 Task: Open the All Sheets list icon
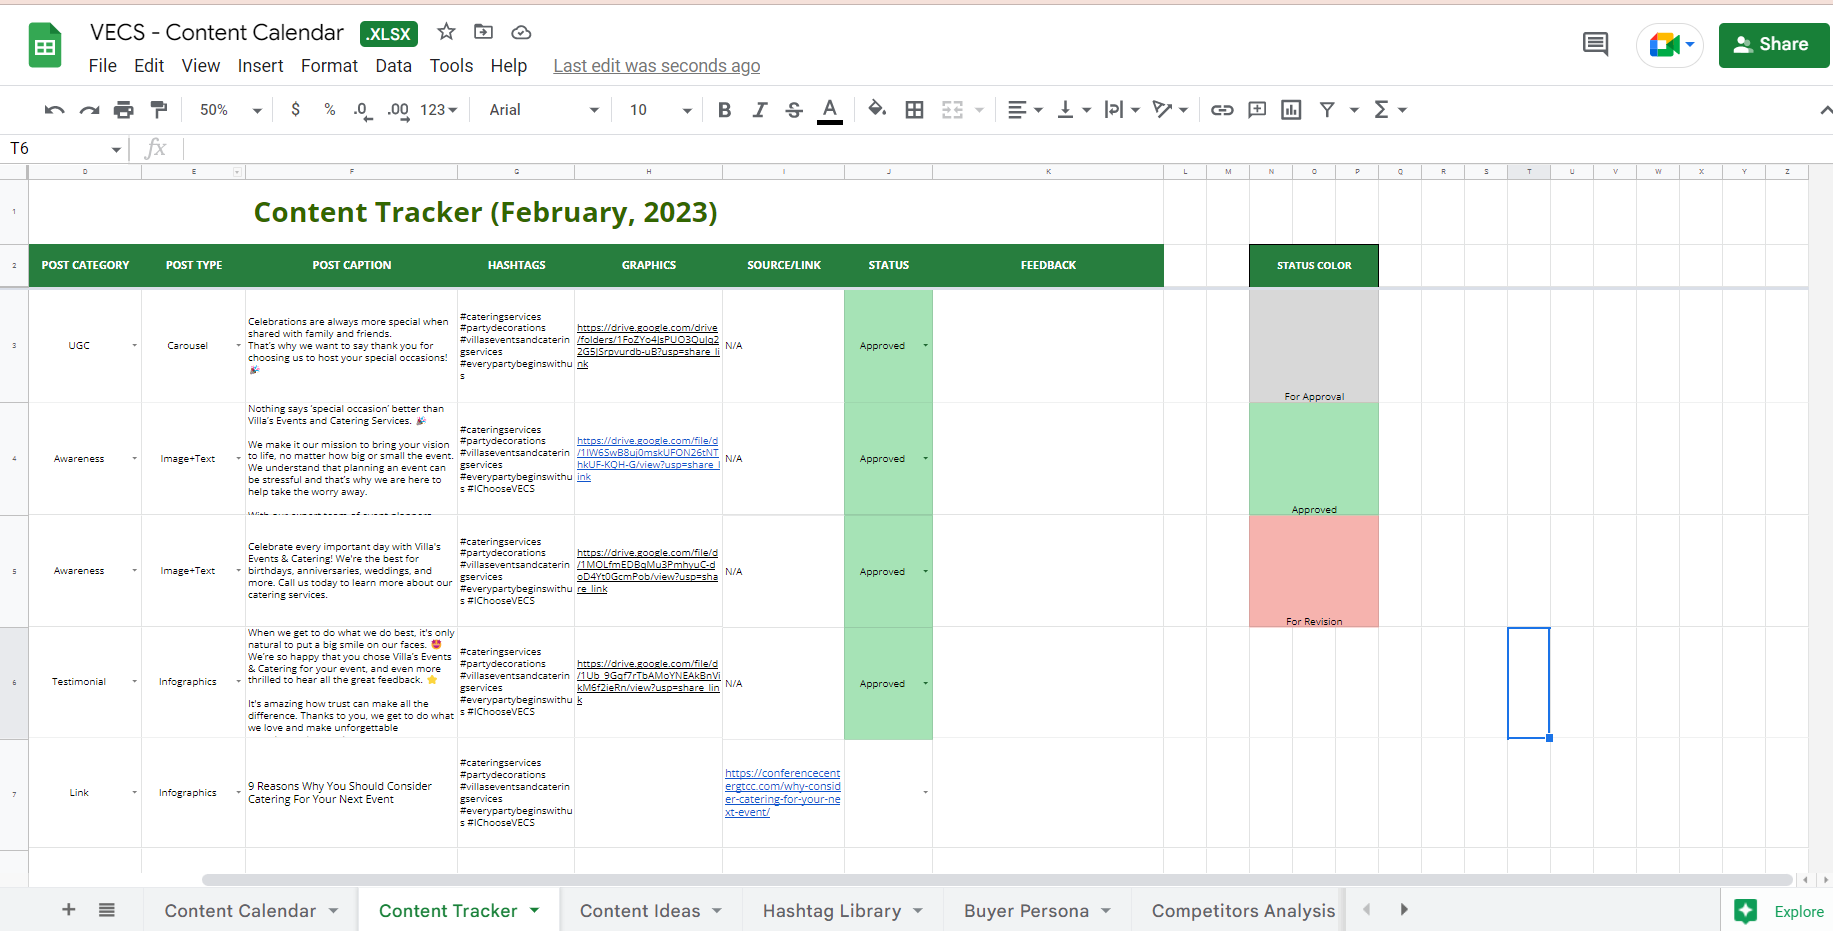point(107,909)
